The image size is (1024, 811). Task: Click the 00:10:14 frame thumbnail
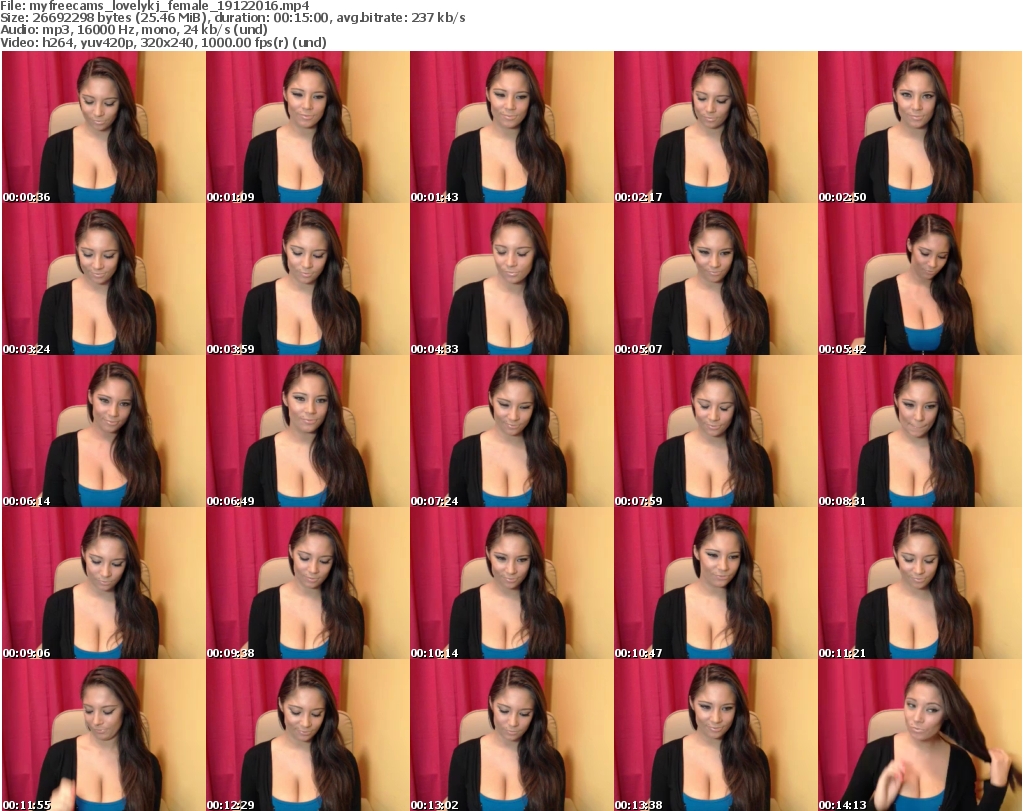click(x=511, y=584)
